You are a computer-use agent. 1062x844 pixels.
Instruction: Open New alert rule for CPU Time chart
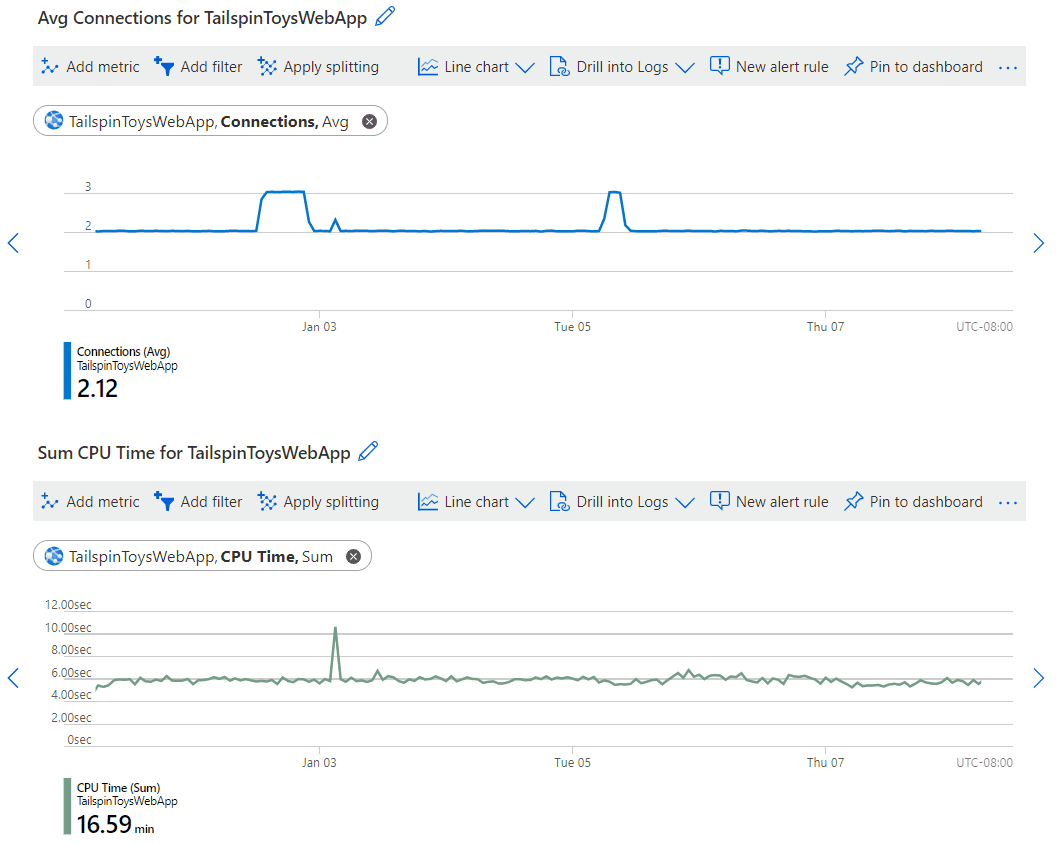pyautogui.click(x=720, y=501)
